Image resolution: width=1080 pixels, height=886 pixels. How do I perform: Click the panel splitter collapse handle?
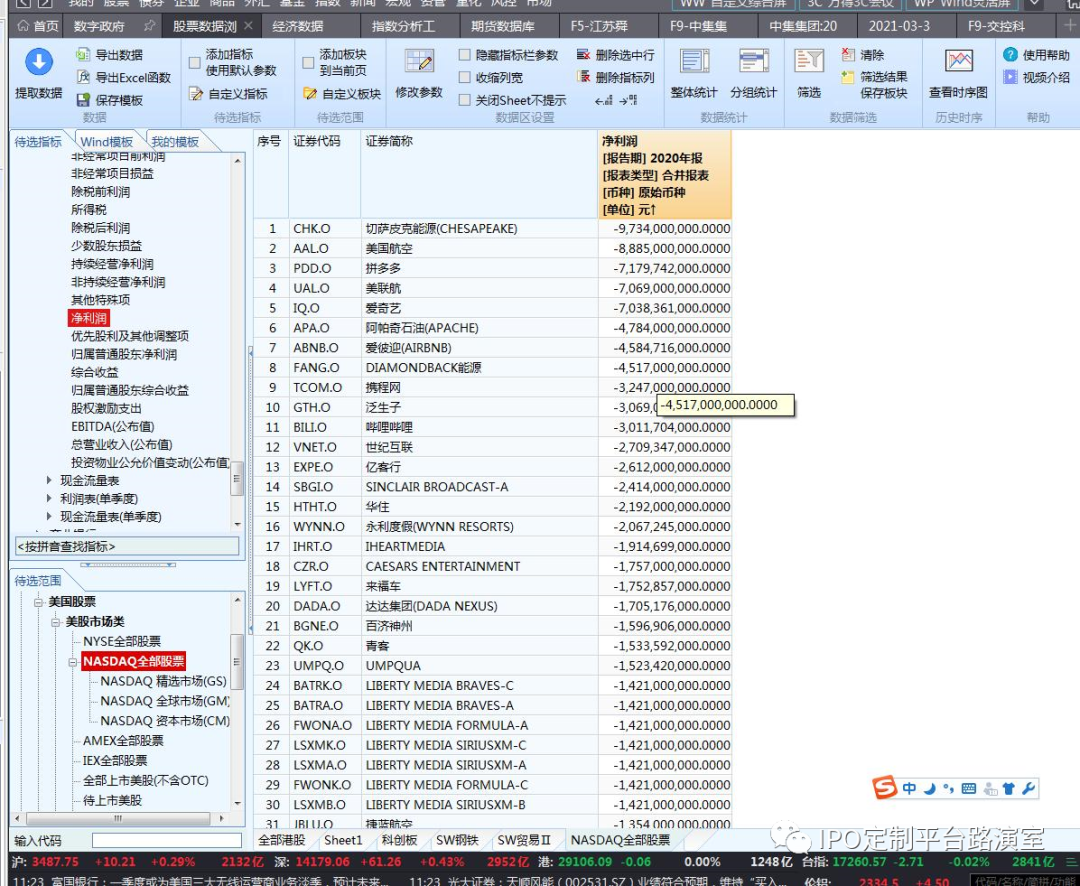tap(250, 491)
